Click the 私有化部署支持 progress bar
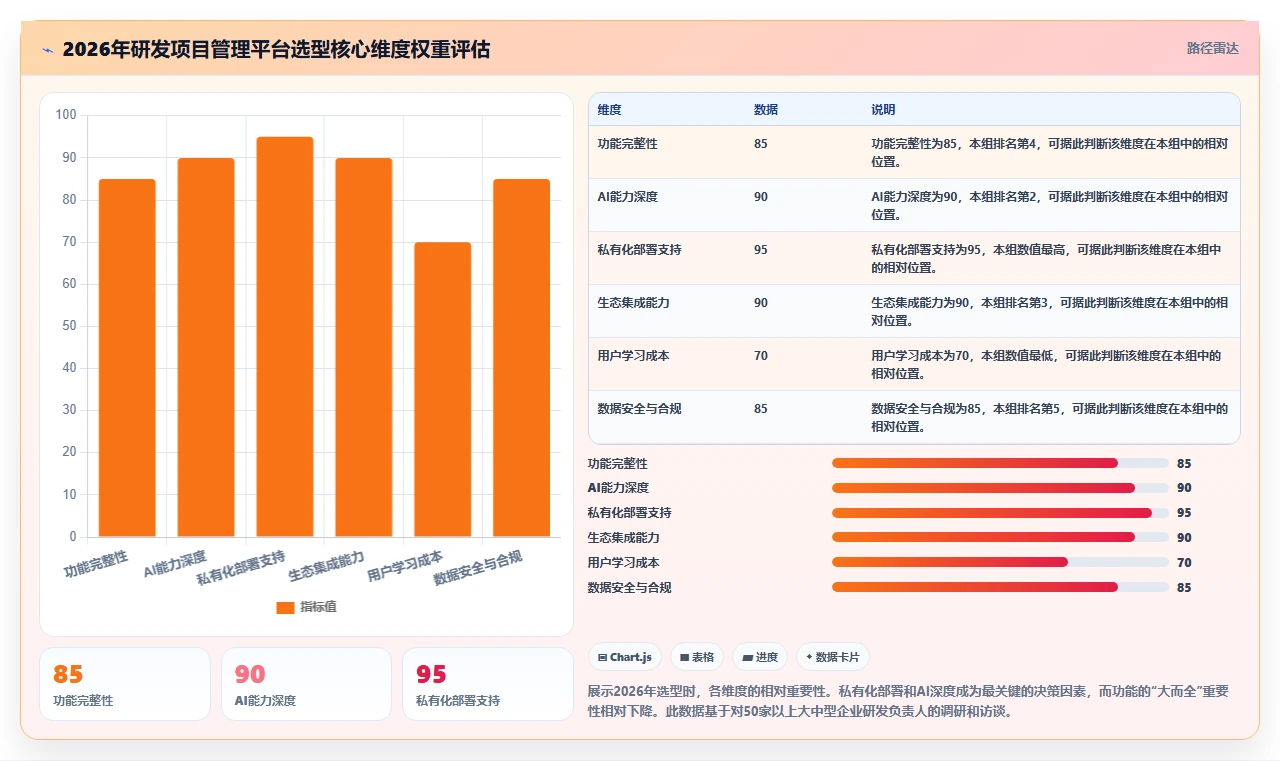 coord(1000,513)
